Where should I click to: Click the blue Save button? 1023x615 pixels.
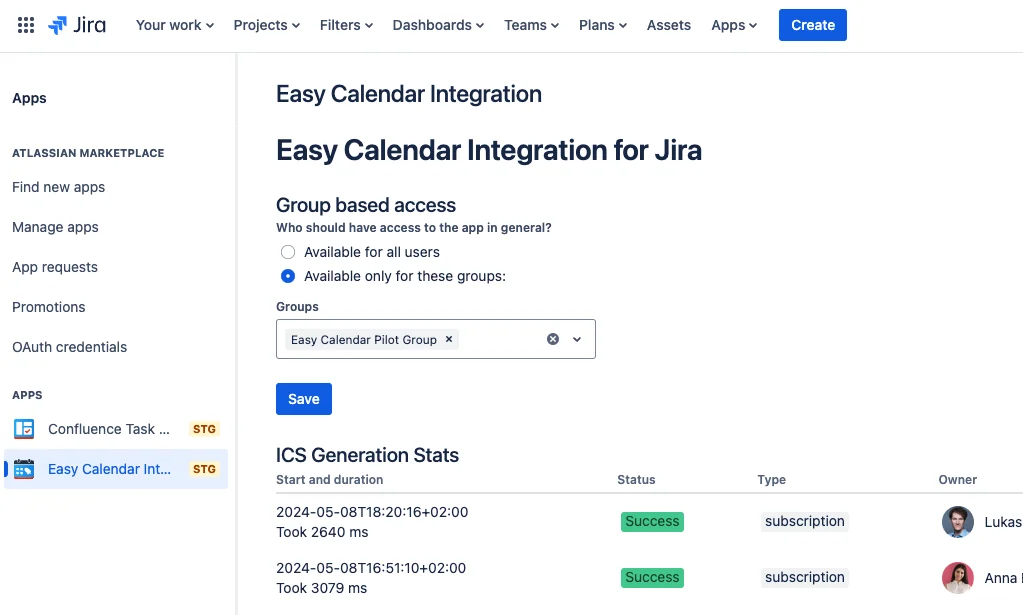click(x=304, y=399)
